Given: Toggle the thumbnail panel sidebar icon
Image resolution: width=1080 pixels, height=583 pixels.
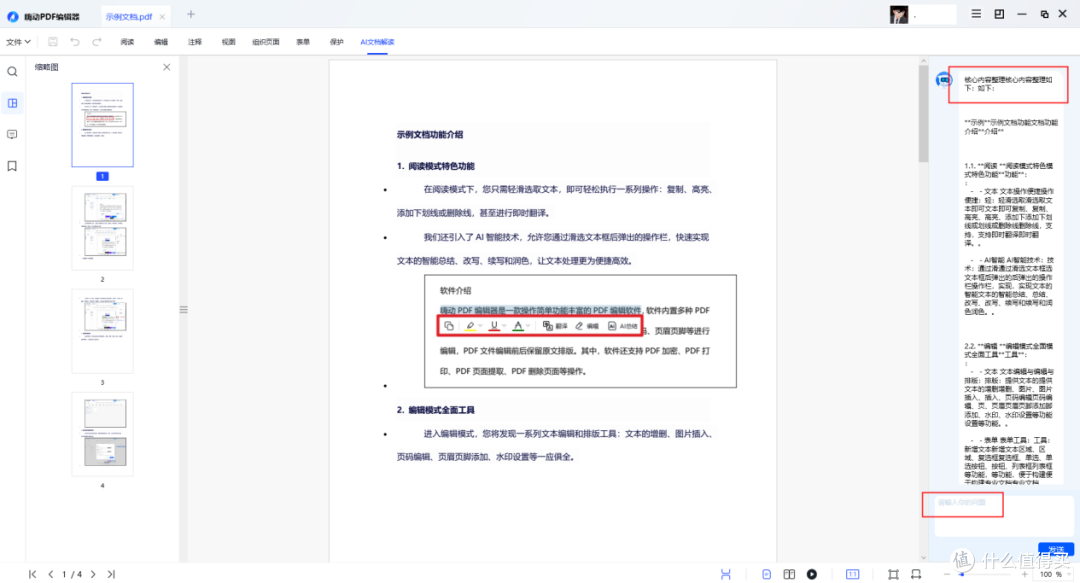Looking at the screenshot, I should (12, 103).
